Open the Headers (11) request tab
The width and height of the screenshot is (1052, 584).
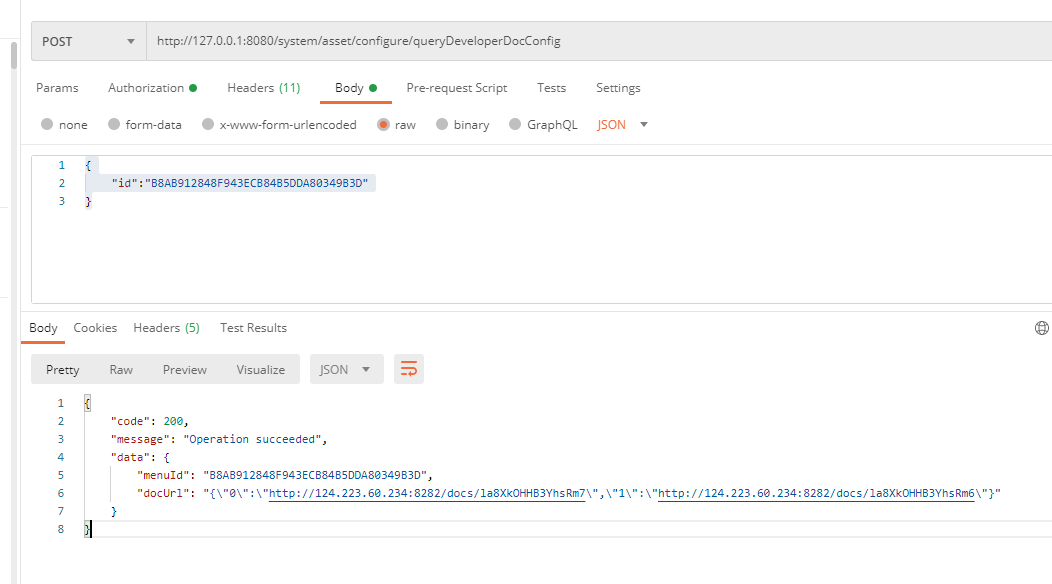click(x=263, y=88)
